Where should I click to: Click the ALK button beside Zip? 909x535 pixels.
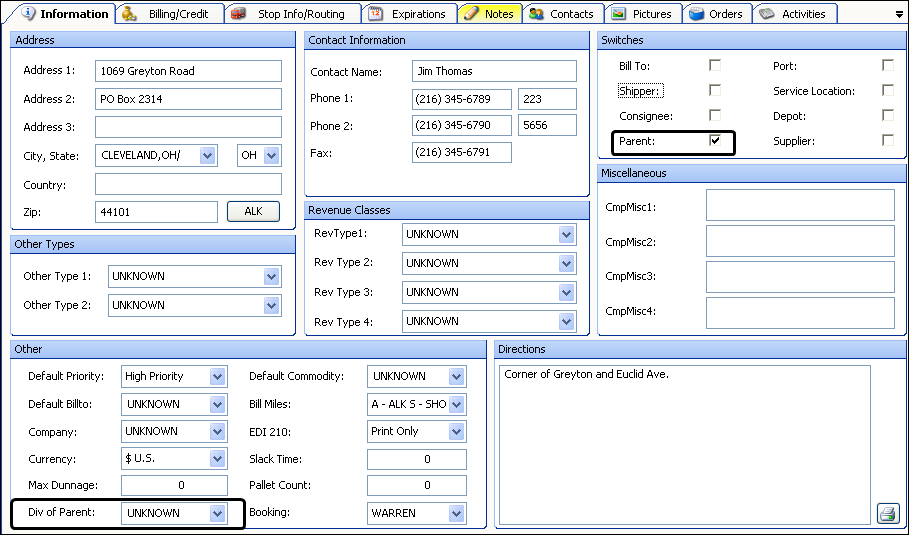click(x=253, y=212)
